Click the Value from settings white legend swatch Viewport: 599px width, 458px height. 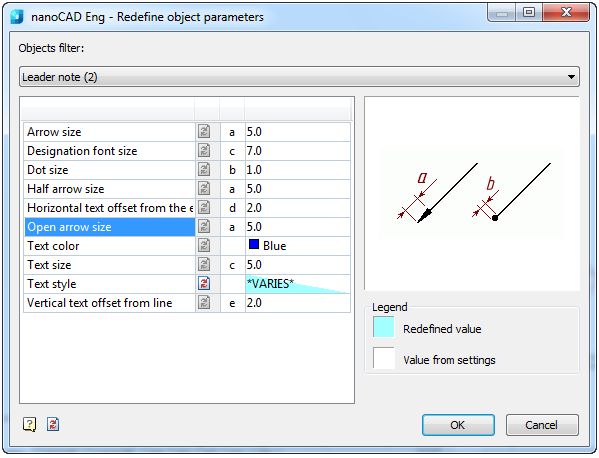(x=384, y=358)
